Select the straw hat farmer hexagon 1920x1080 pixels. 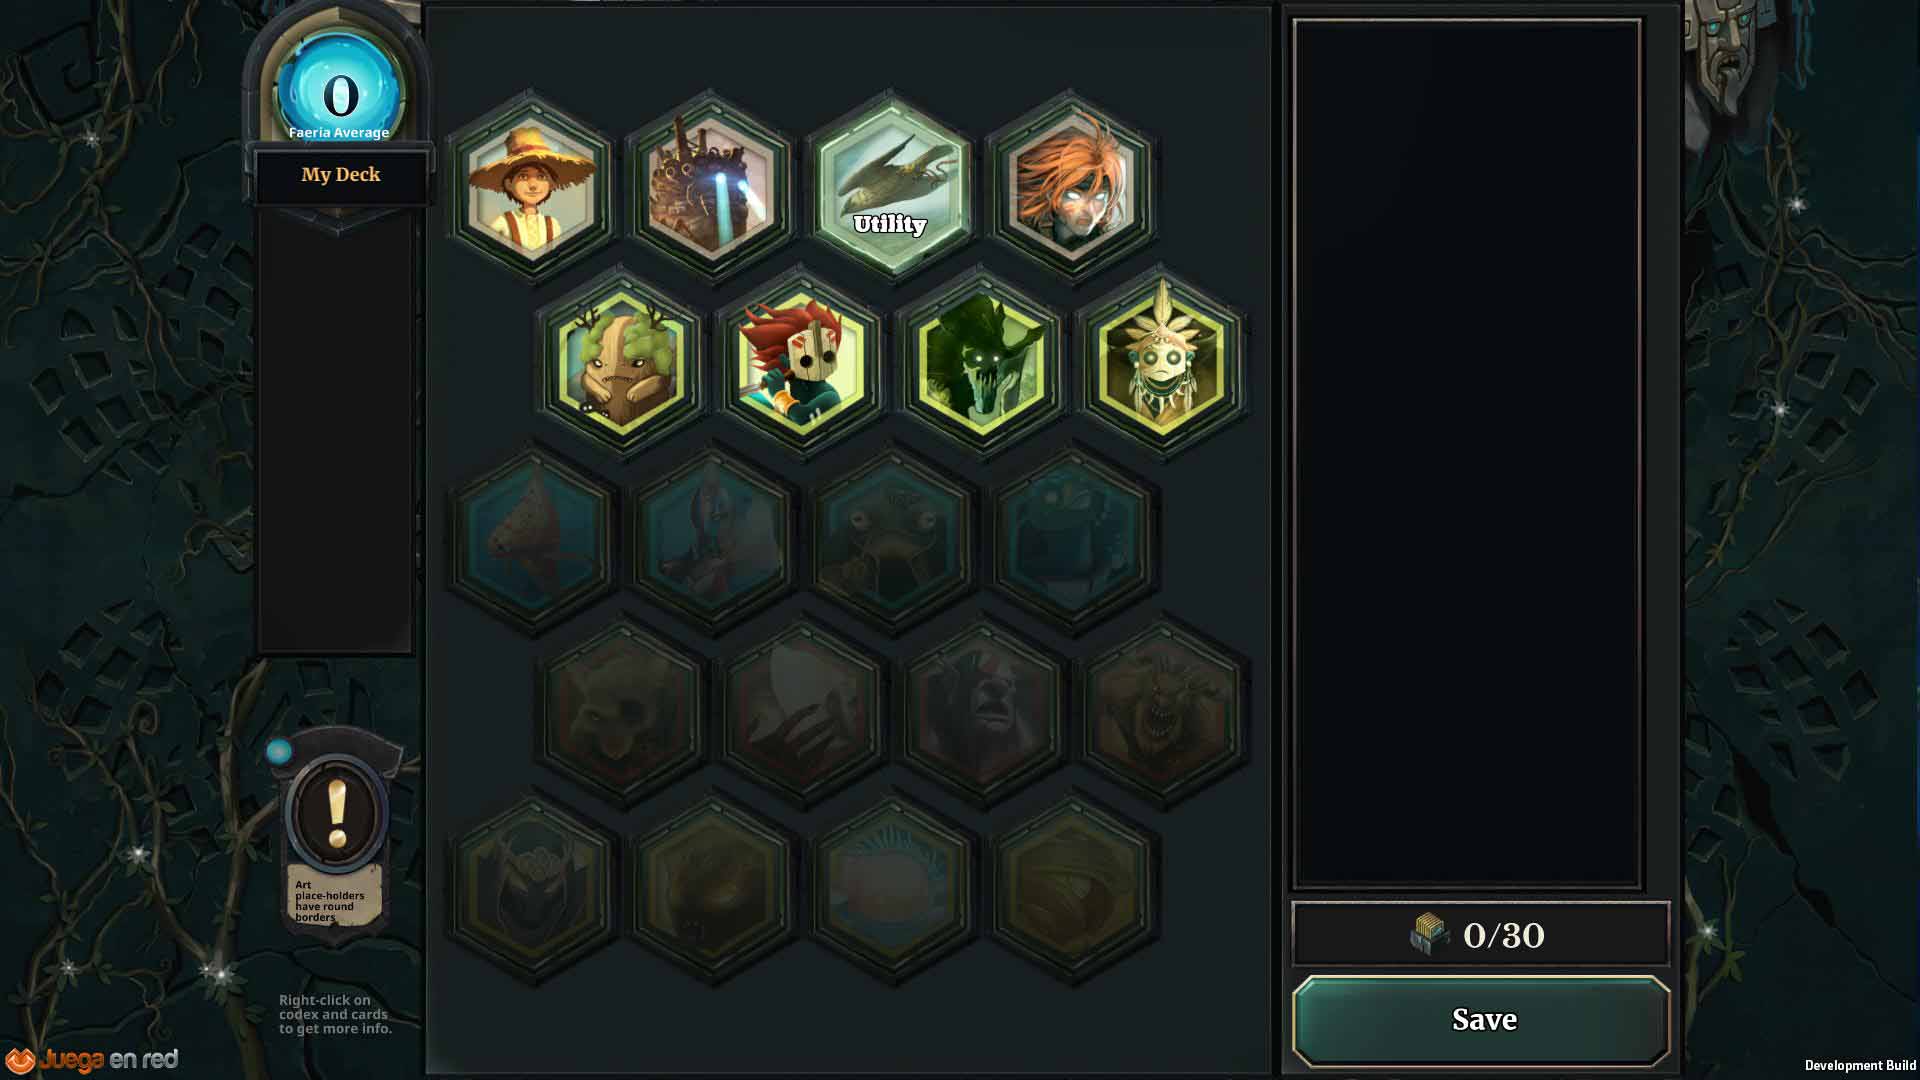click(x=531, y=187)
